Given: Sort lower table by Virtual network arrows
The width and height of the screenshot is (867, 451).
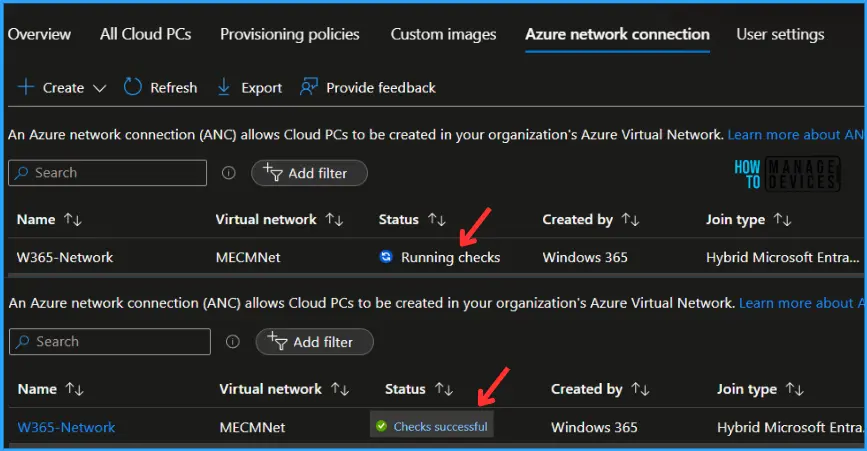Looking at the screenshot, I should coord(340,389).
